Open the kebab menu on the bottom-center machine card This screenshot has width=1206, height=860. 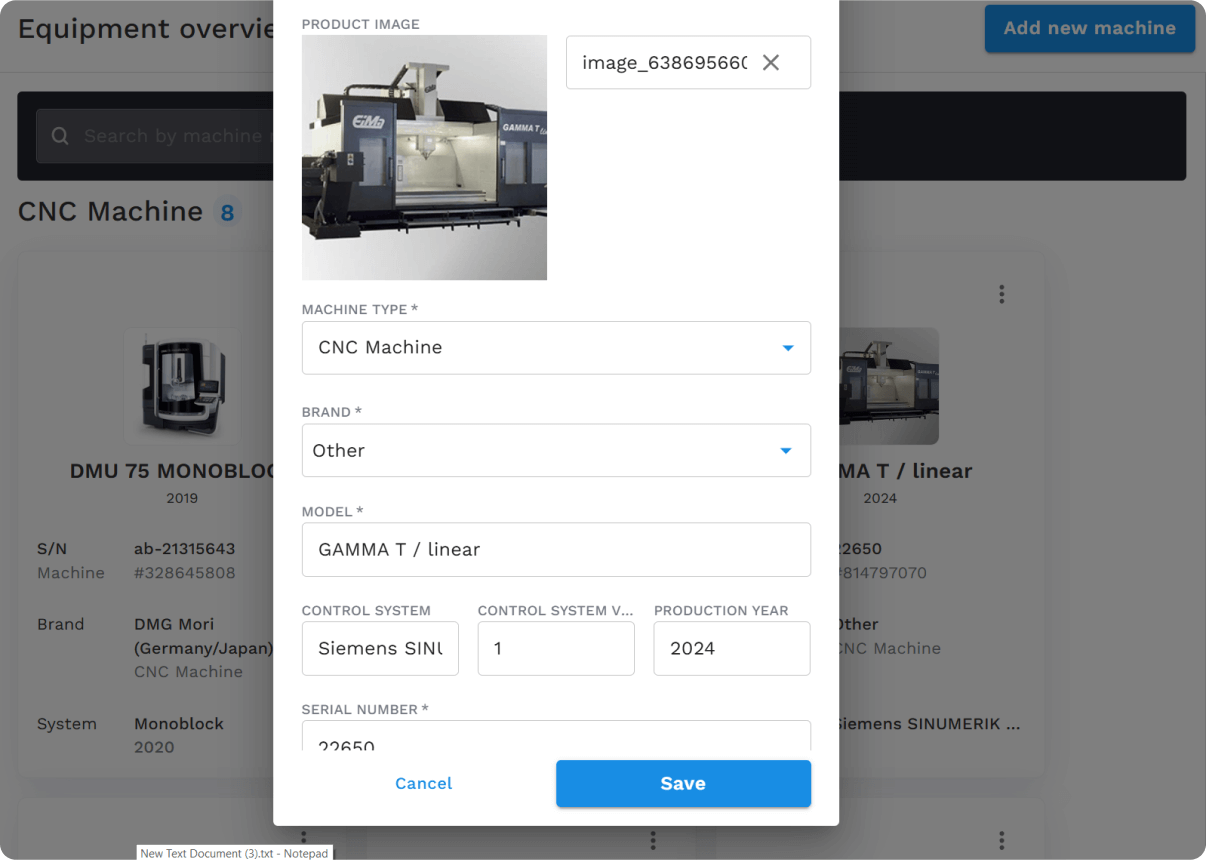[x=652, y=841]
